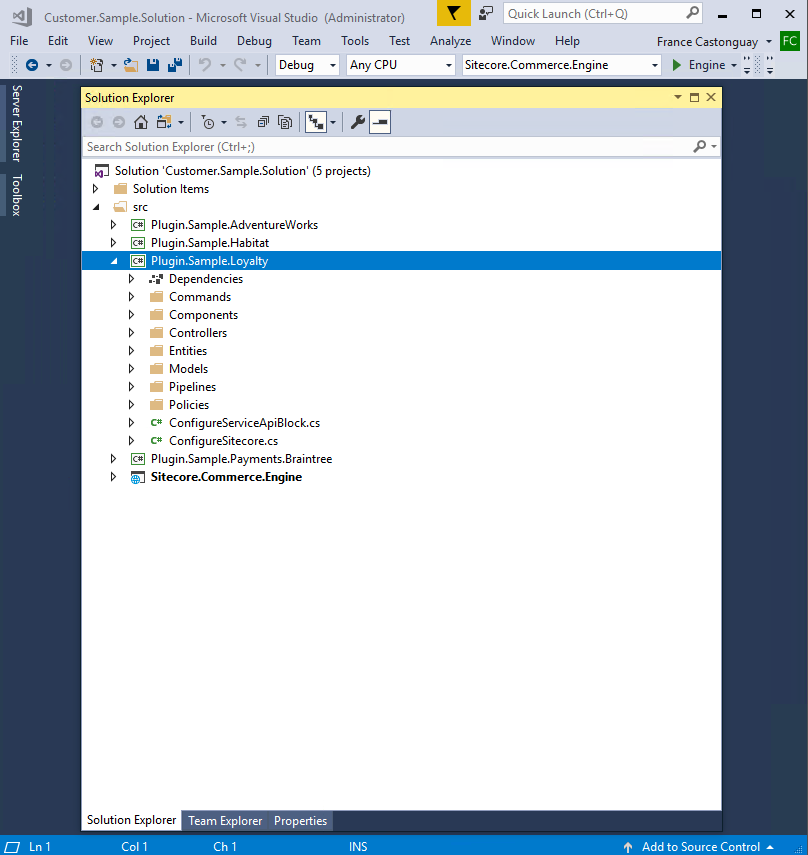Collapse the src folder

coord(97,207)
